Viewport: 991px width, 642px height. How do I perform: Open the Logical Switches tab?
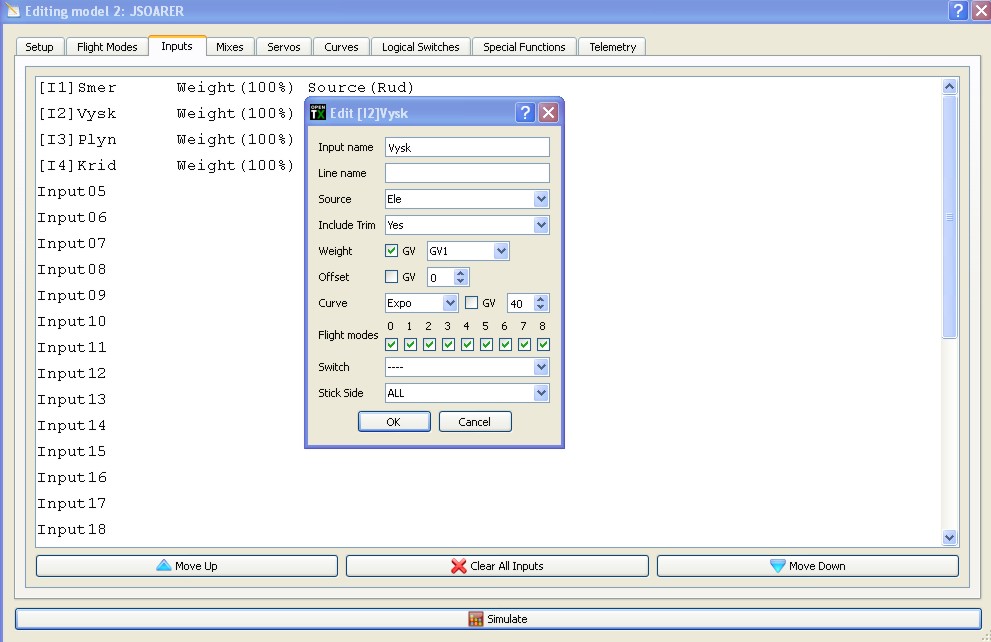pyautogui.click(x=420, y=47)
